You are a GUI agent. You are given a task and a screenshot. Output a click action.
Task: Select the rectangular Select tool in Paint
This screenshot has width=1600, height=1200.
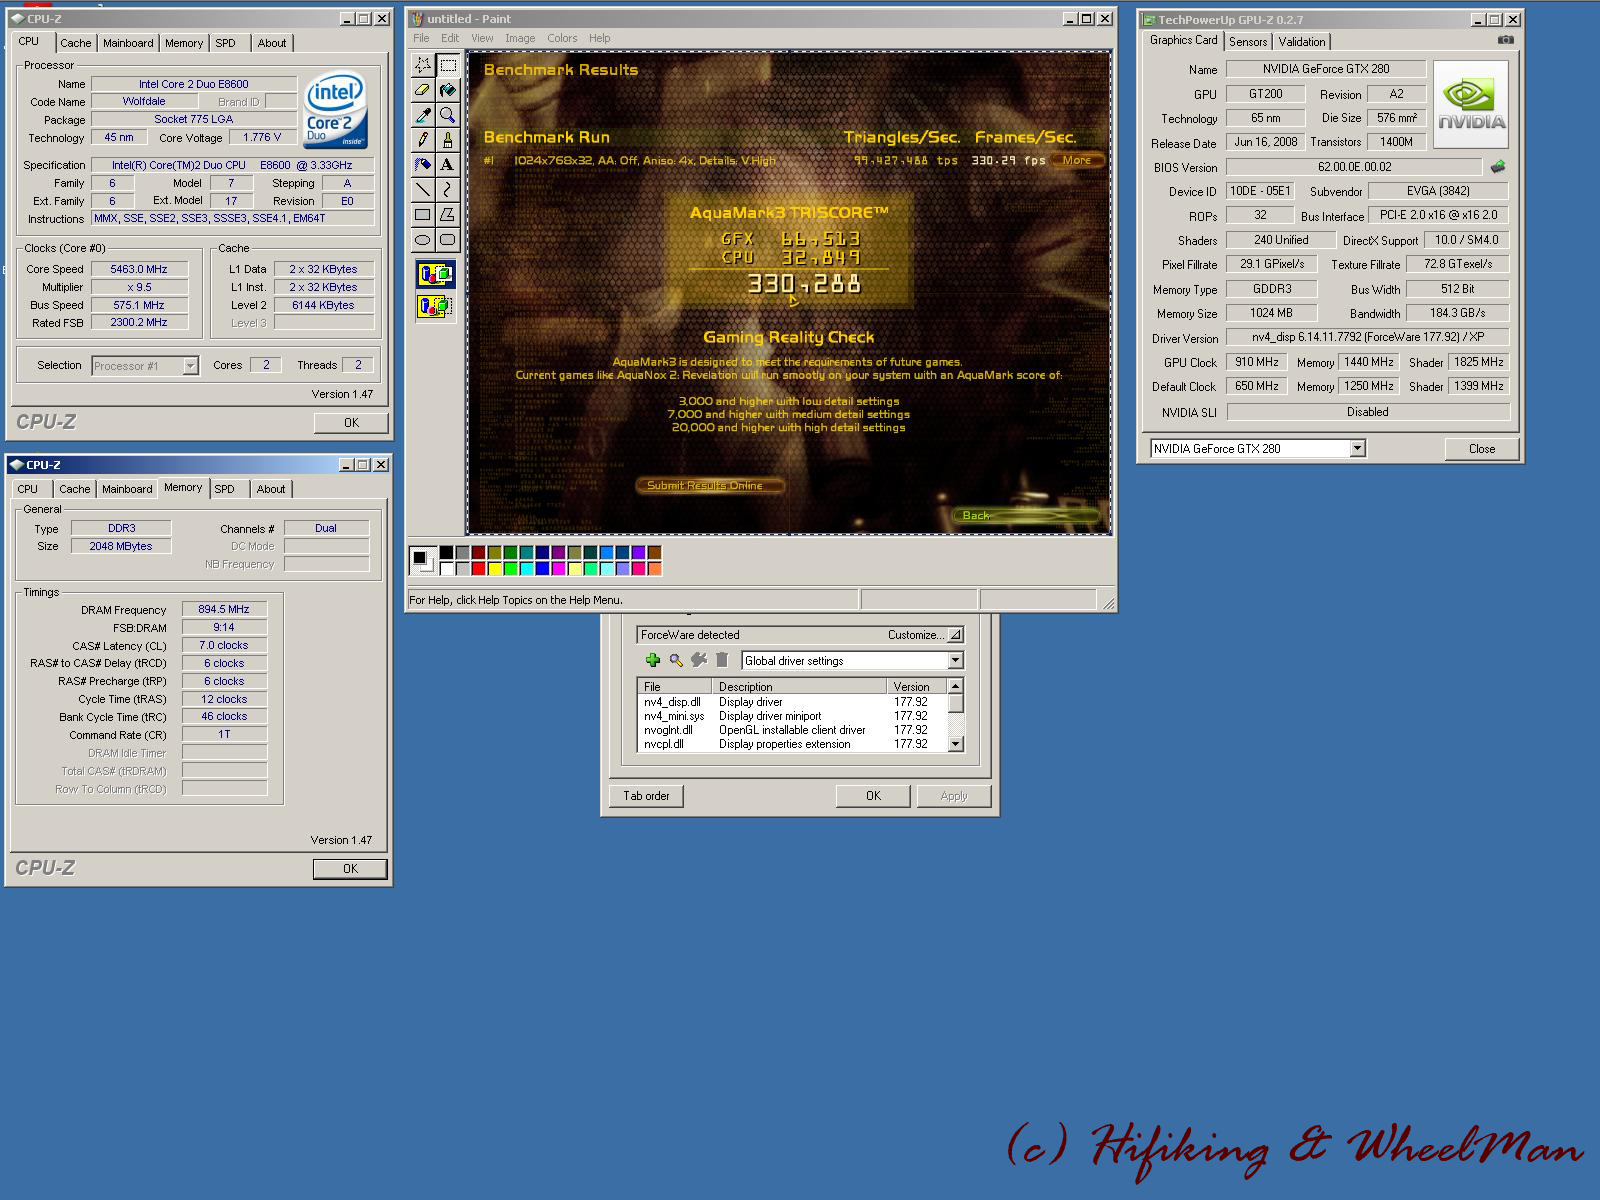448,65
